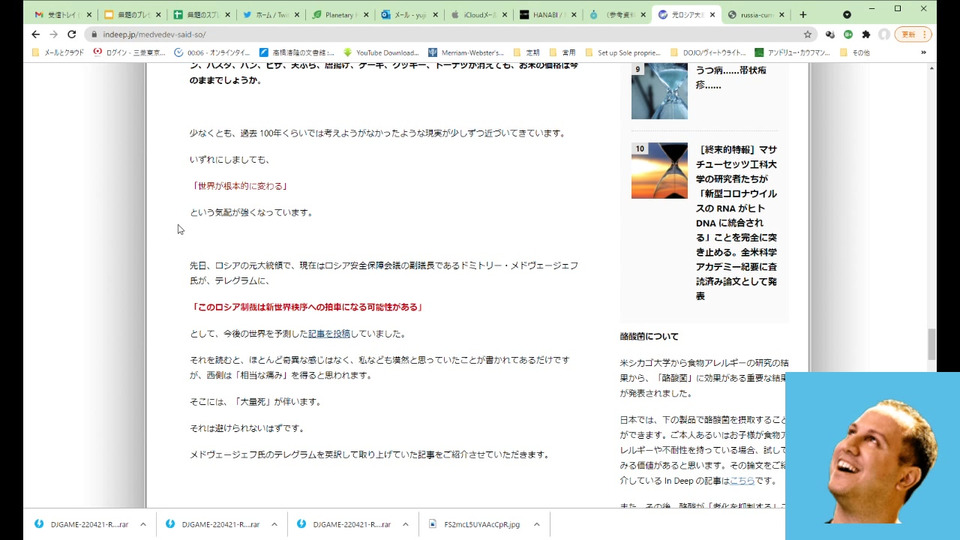This screenshot has height=540, width=960.
Task: Click the address bar URL indeep.jp/medvedev-said-so/
Action: point(154,34)
